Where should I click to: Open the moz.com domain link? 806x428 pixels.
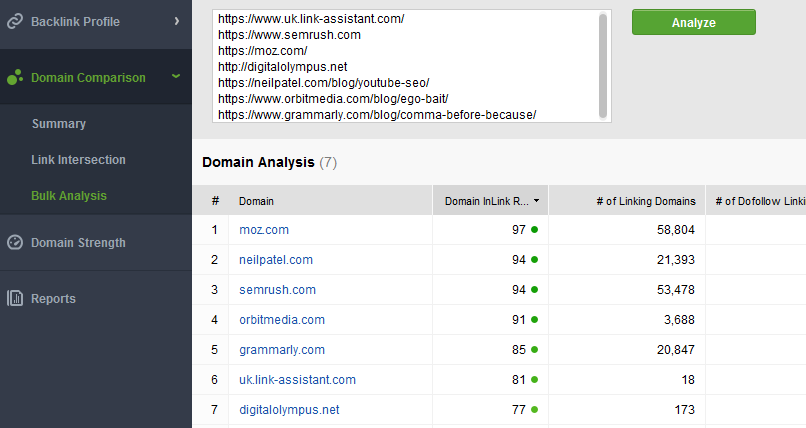pyautogui.click(x=264, y=230)
